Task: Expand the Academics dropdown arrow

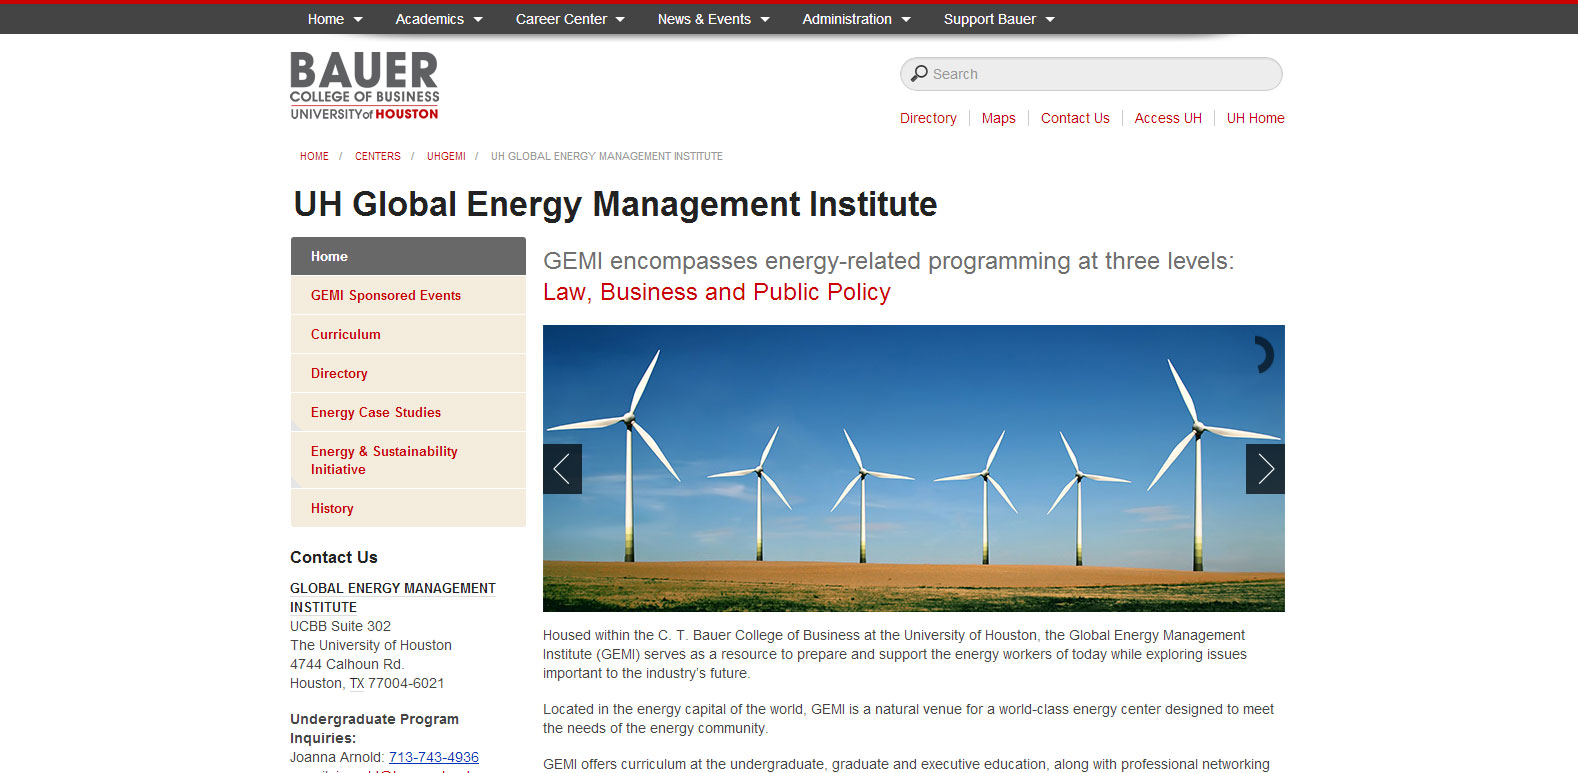Action: click(x=478, y=20)
